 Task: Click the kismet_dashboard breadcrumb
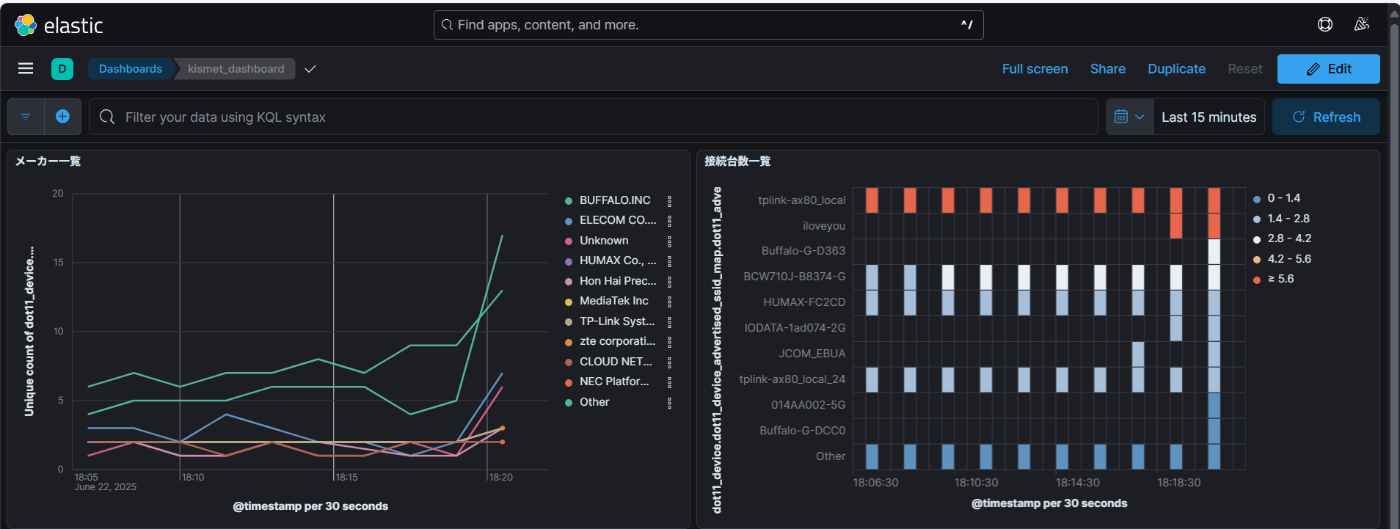coord(236,69)
